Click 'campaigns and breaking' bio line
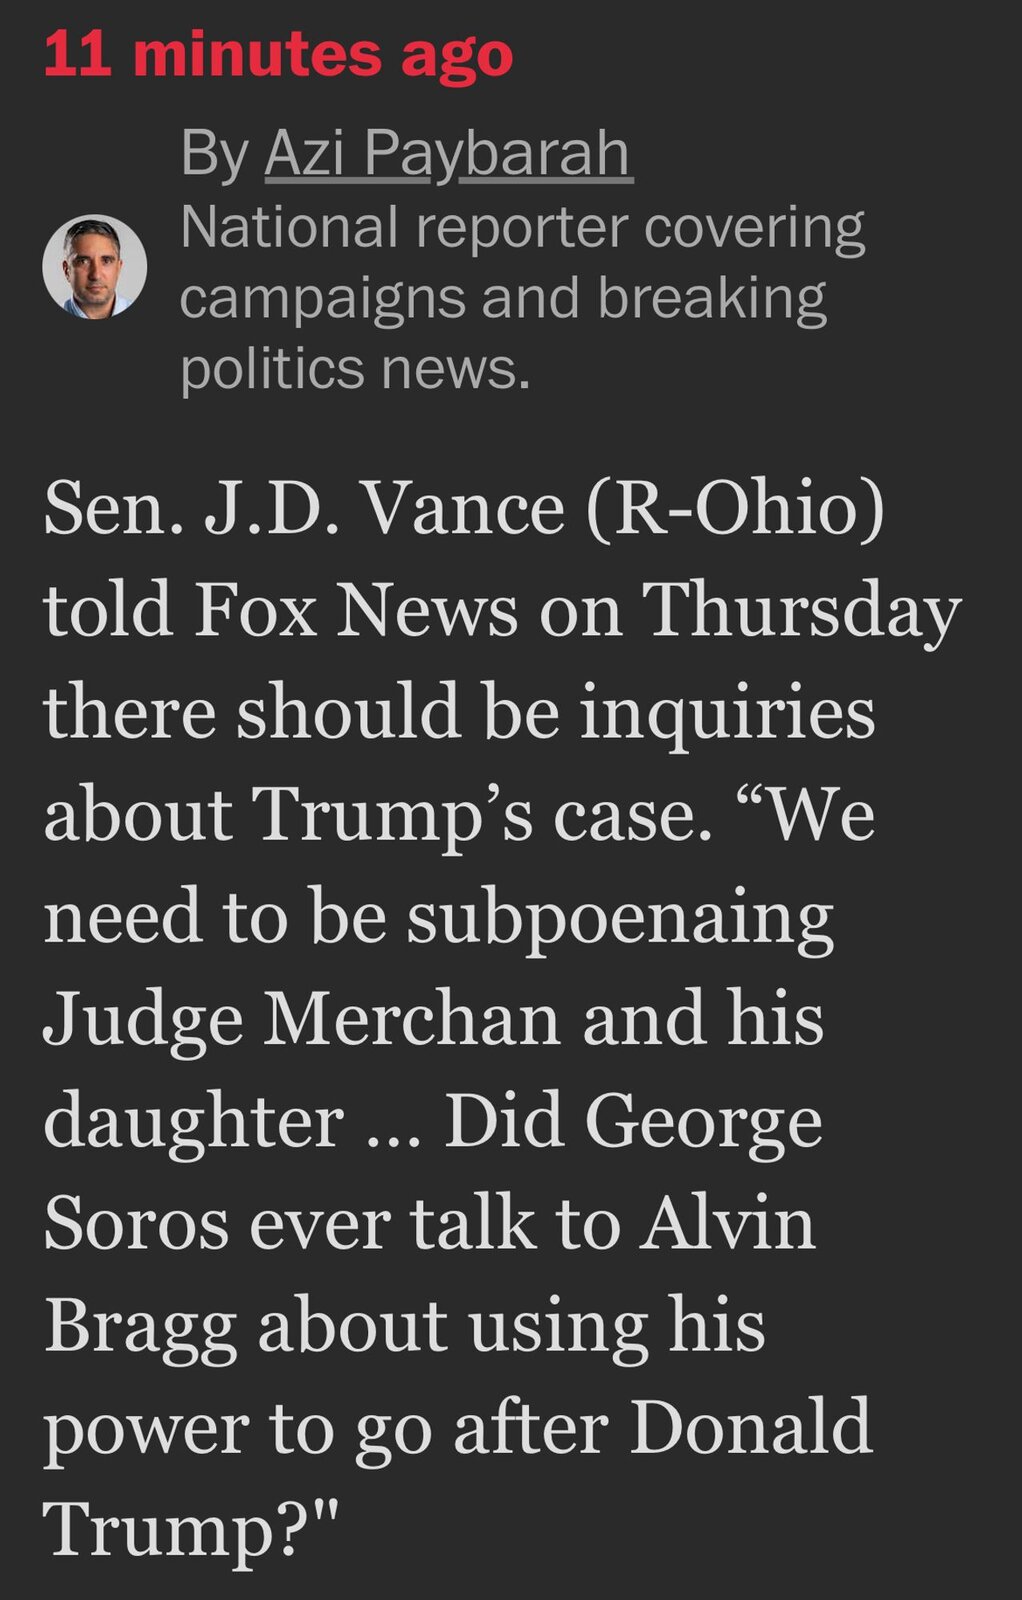 coord(503,300)
